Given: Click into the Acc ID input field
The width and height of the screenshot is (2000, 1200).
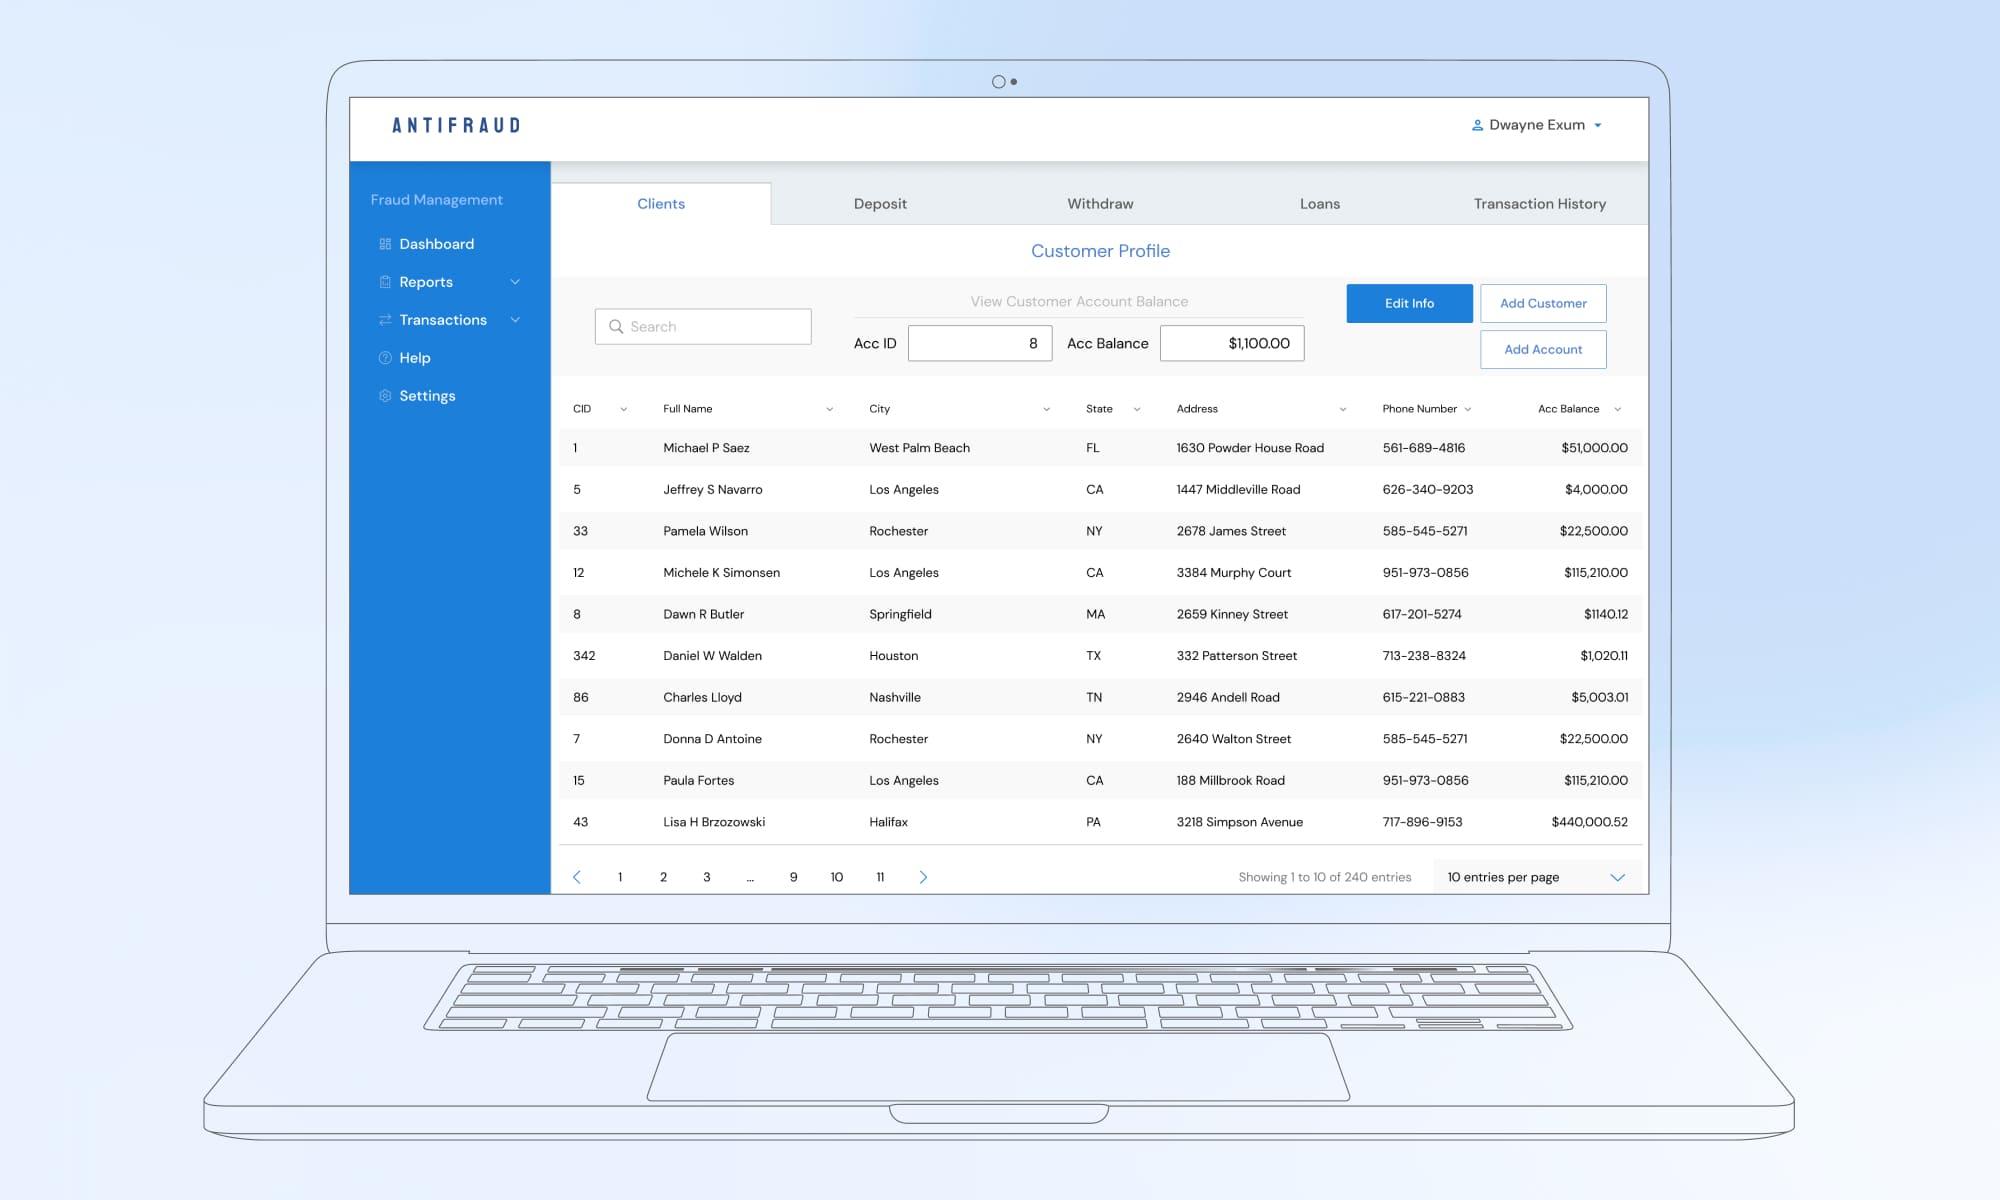Looking at the screenshot, I should pos(979,343).
